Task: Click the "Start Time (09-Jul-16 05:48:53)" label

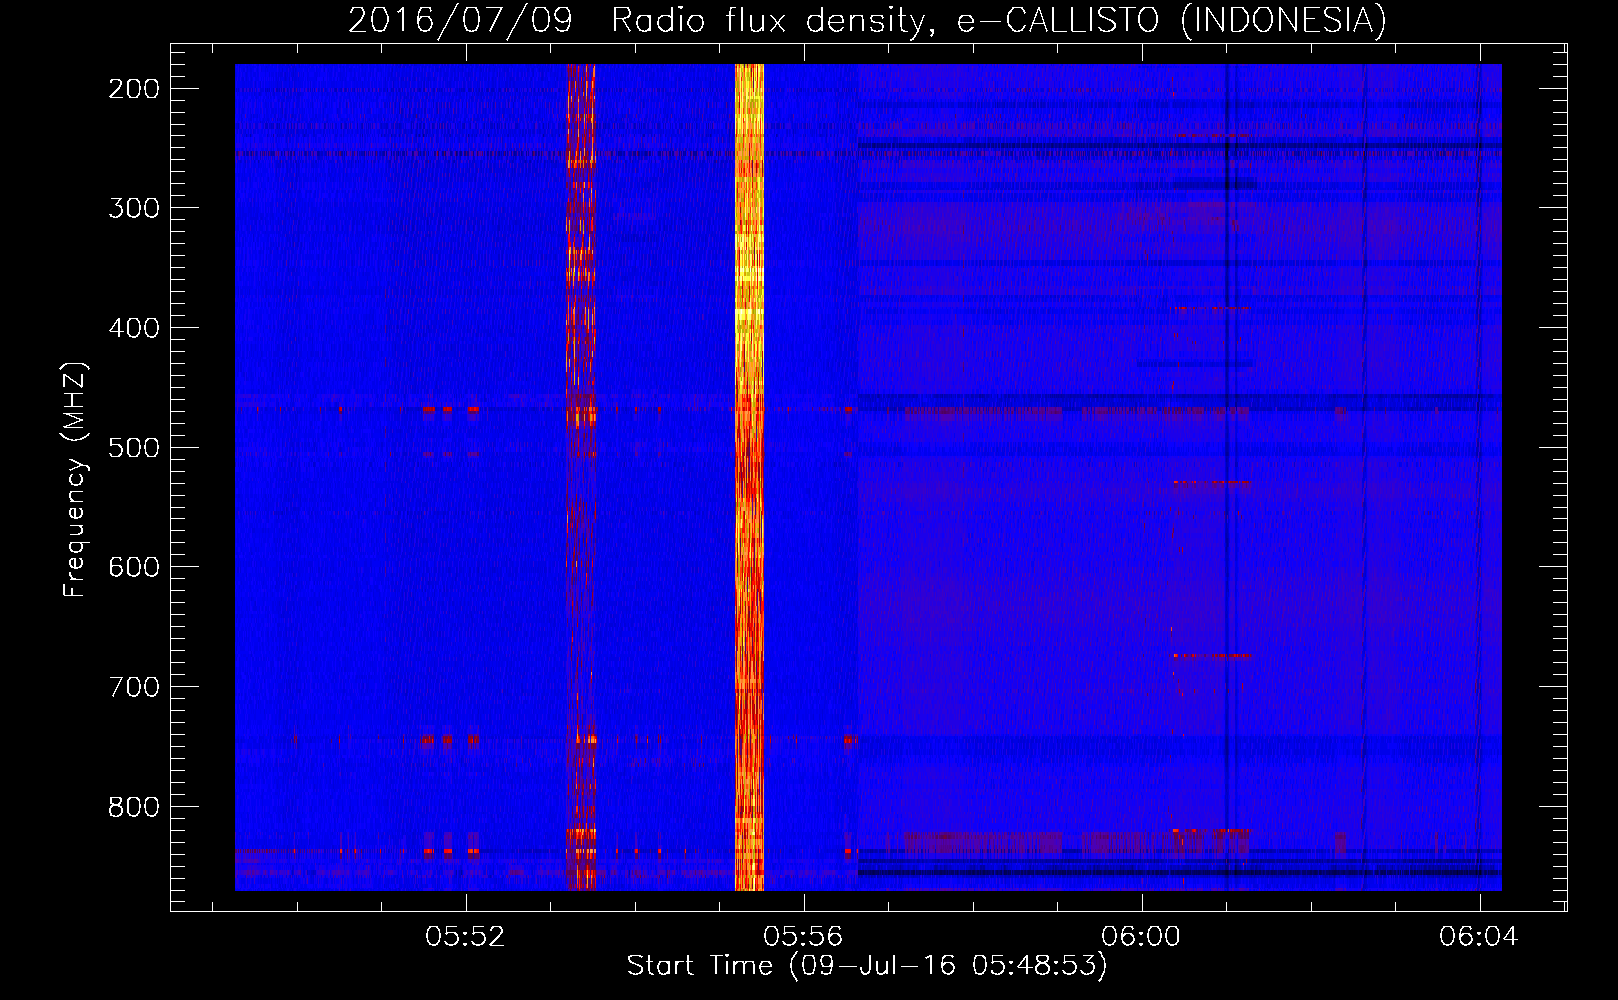Action: click(x=867, y=966)
